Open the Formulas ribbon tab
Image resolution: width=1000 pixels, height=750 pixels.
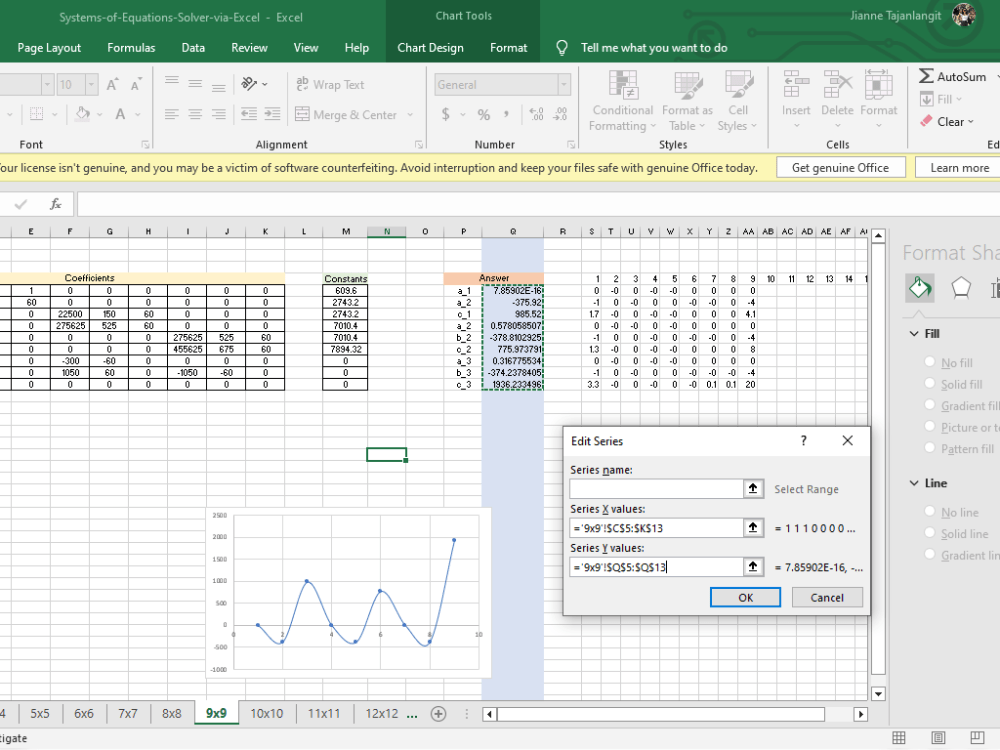point(131,48)
